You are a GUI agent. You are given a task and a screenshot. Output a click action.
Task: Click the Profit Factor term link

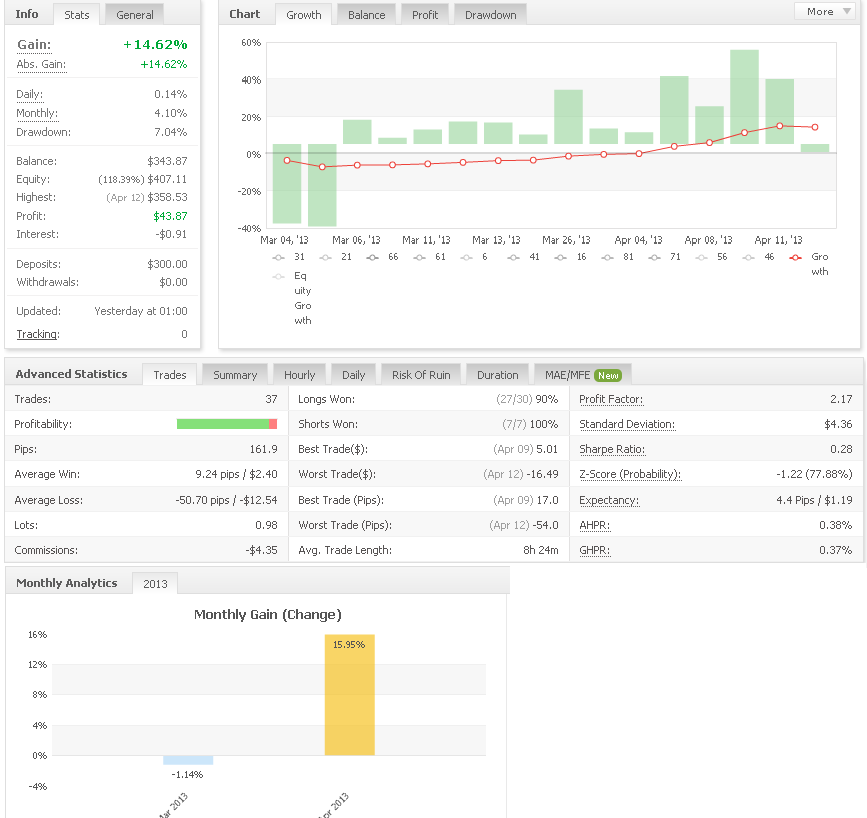point(611,399)
